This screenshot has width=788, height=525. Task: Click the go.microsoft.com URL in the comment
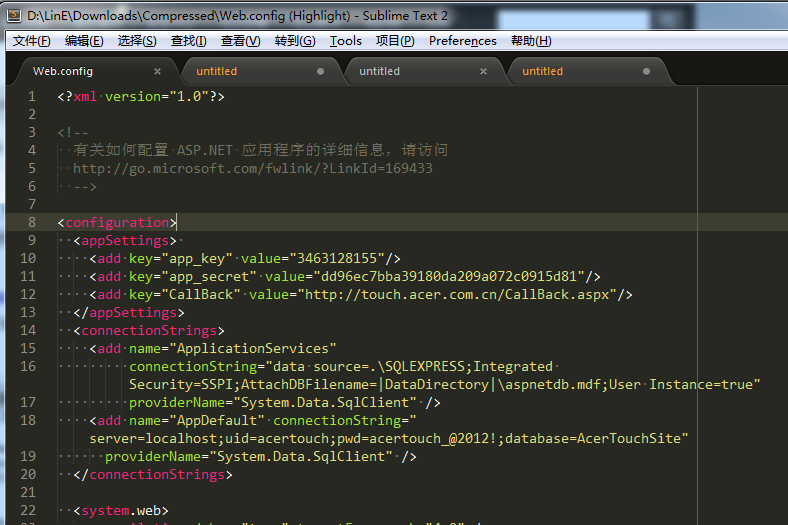tap(253, 168)
